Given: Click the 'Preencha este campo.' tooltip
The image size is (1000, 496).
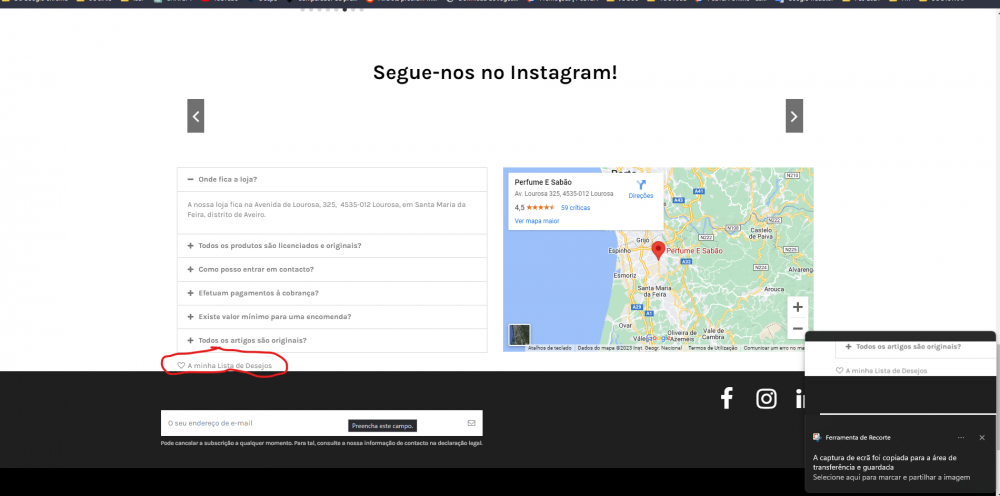Looking at the screenshot, I should [x=383, y=426].
